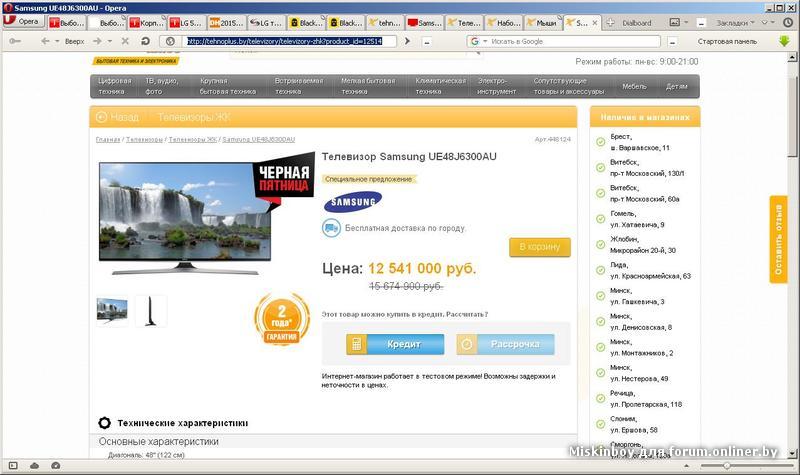Image resolution: width=800 pixels, height=475 pixels.
Task: Click the main TV product image
Action: 185,218
